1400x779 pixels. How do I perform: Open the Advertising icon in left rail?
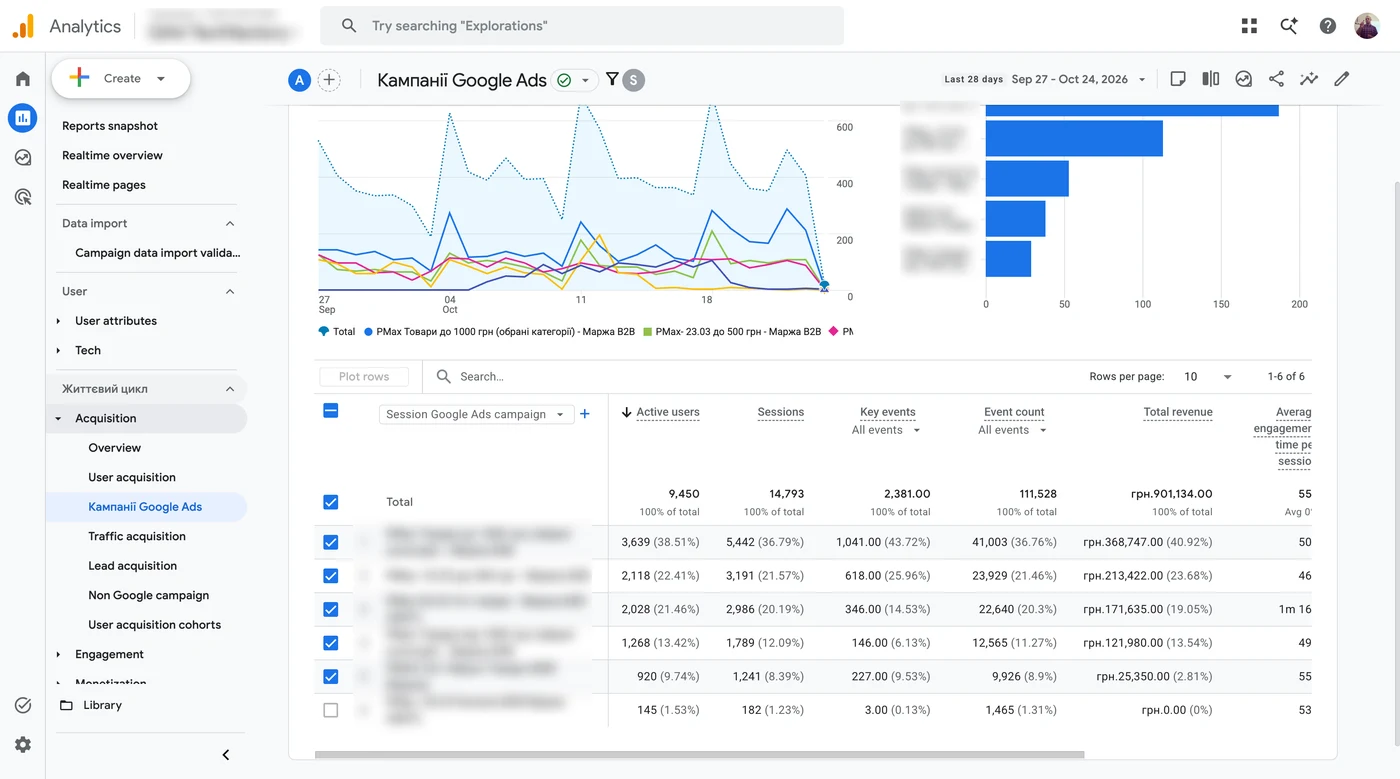pyautogui.click(x=23, y=196)
